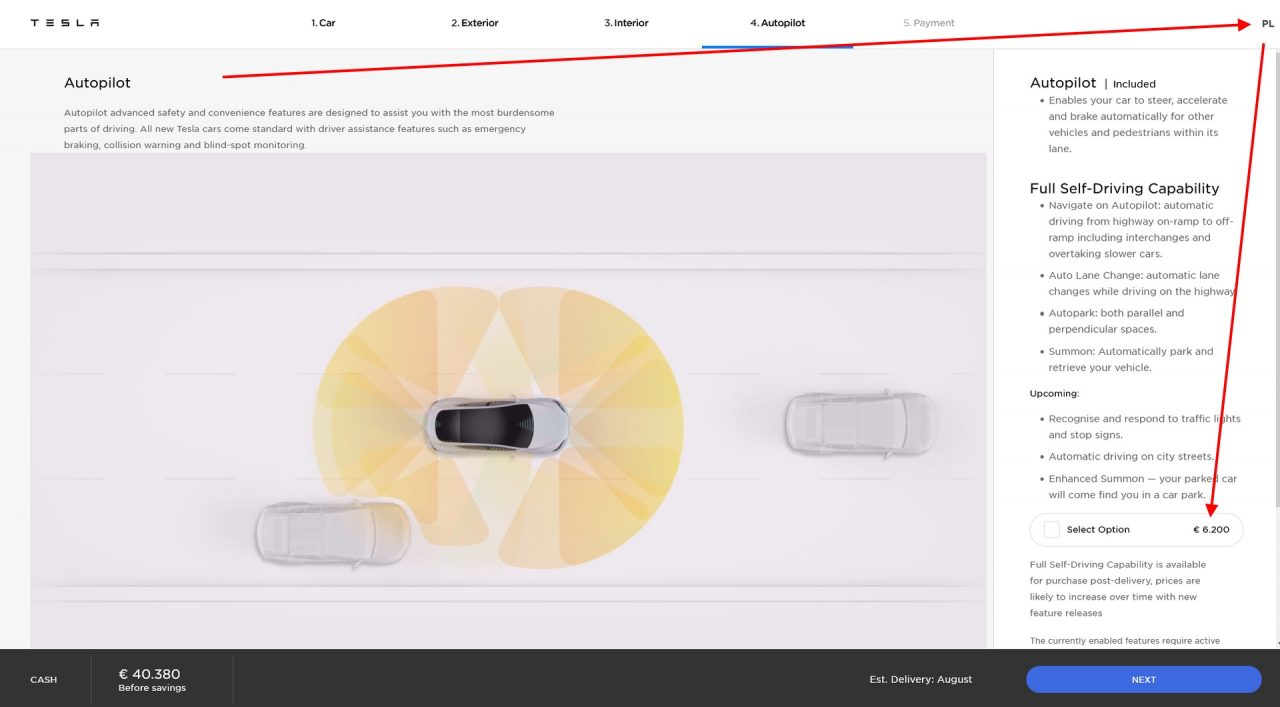Select the 4. Autopilot step
Viewport: 1280px width, 707px height.
[777, 23]
